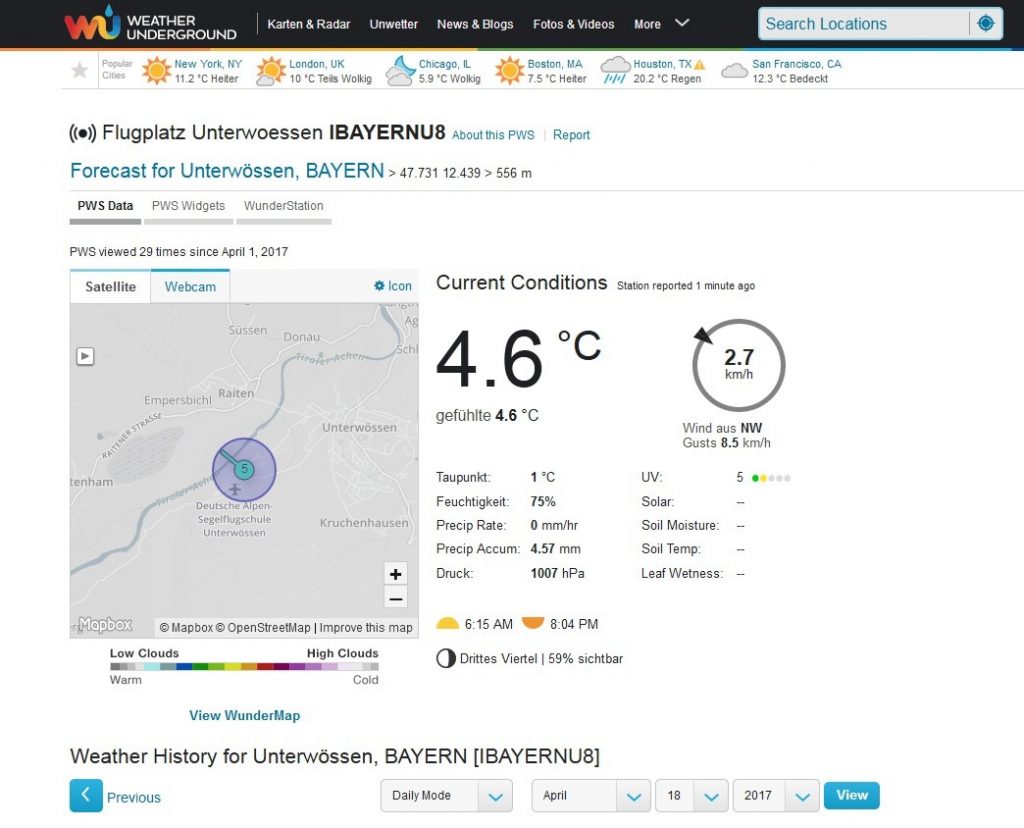Open the Daily Mode dropdown

tap(447, 795)
